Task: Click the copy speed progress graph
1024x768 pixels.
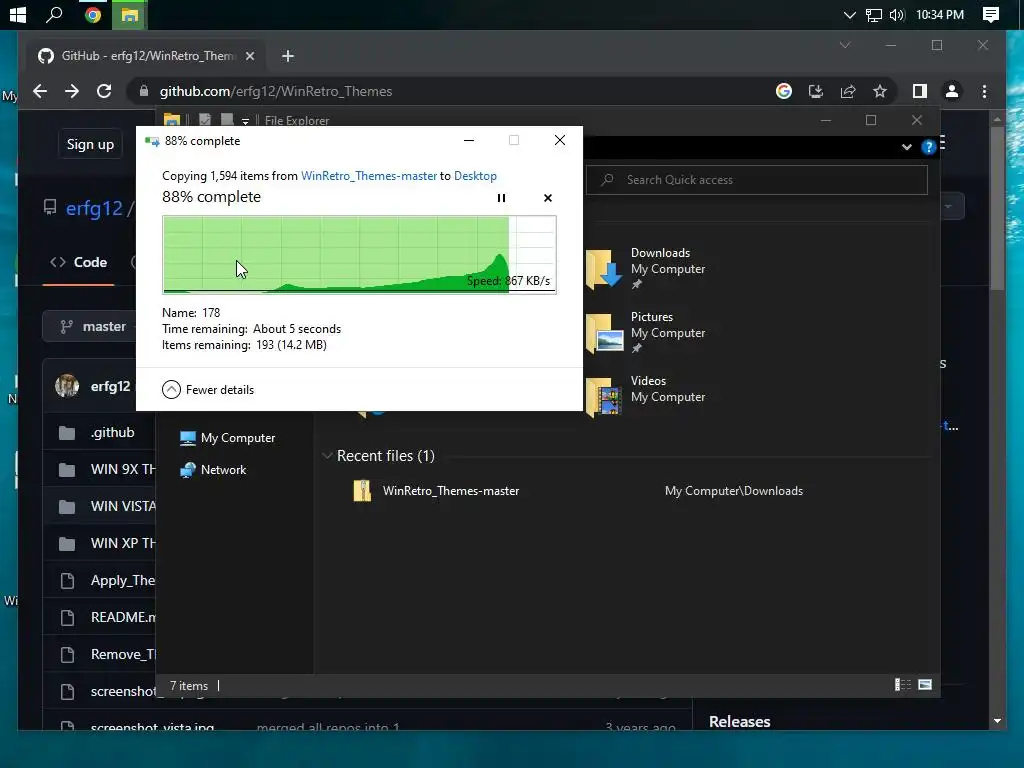Action: coord(359,255)
